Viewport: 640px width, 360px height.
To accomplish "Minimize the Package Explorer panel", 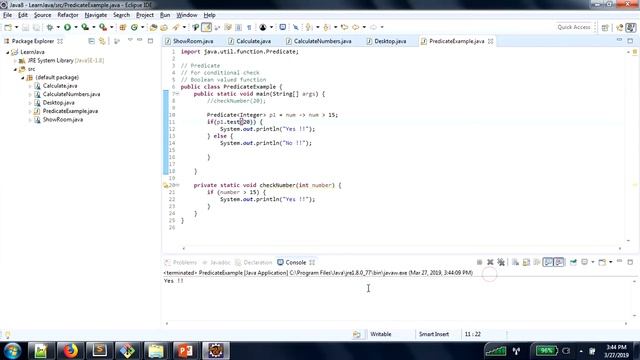I will (140, 40).
